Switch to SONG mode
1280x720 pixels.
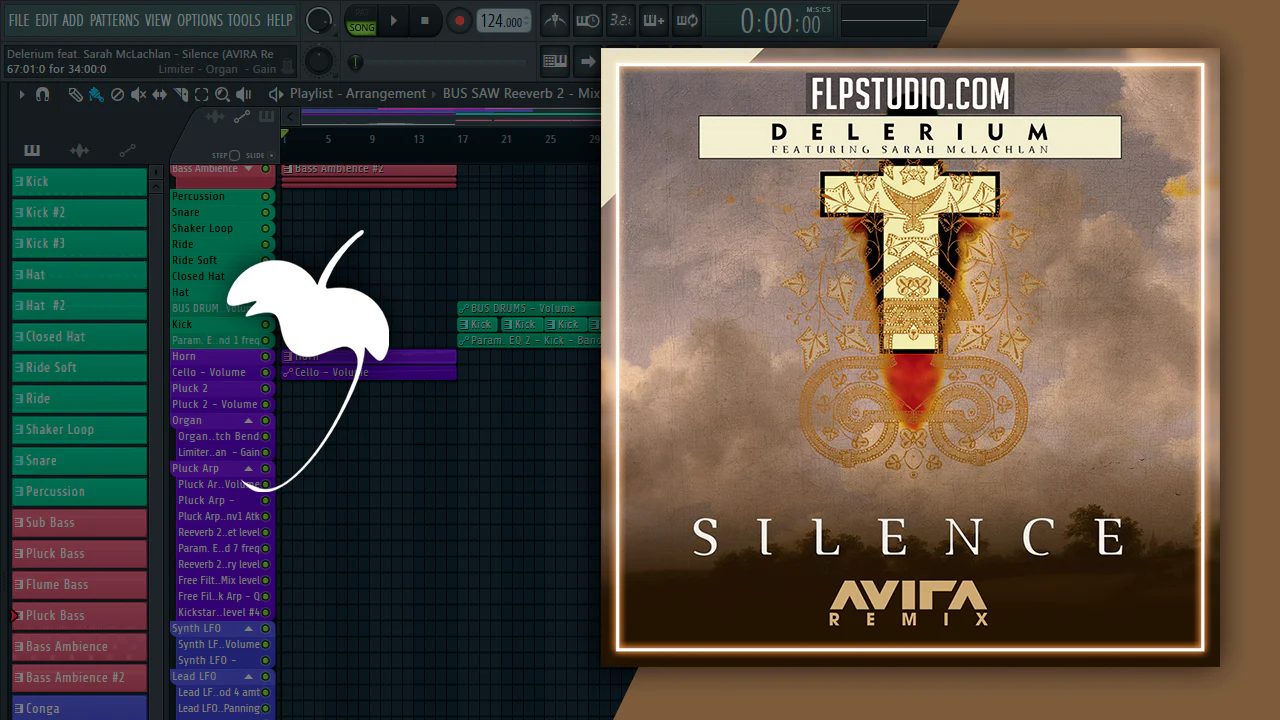[x=361, y=27]
